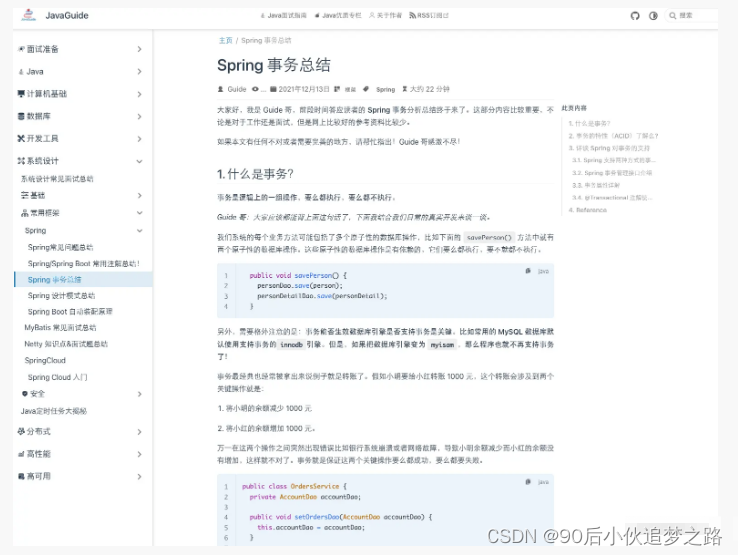Collapse the Spring group chevron
The width and height of the screenshot is (738, 555).
click(x=139, y=231)
